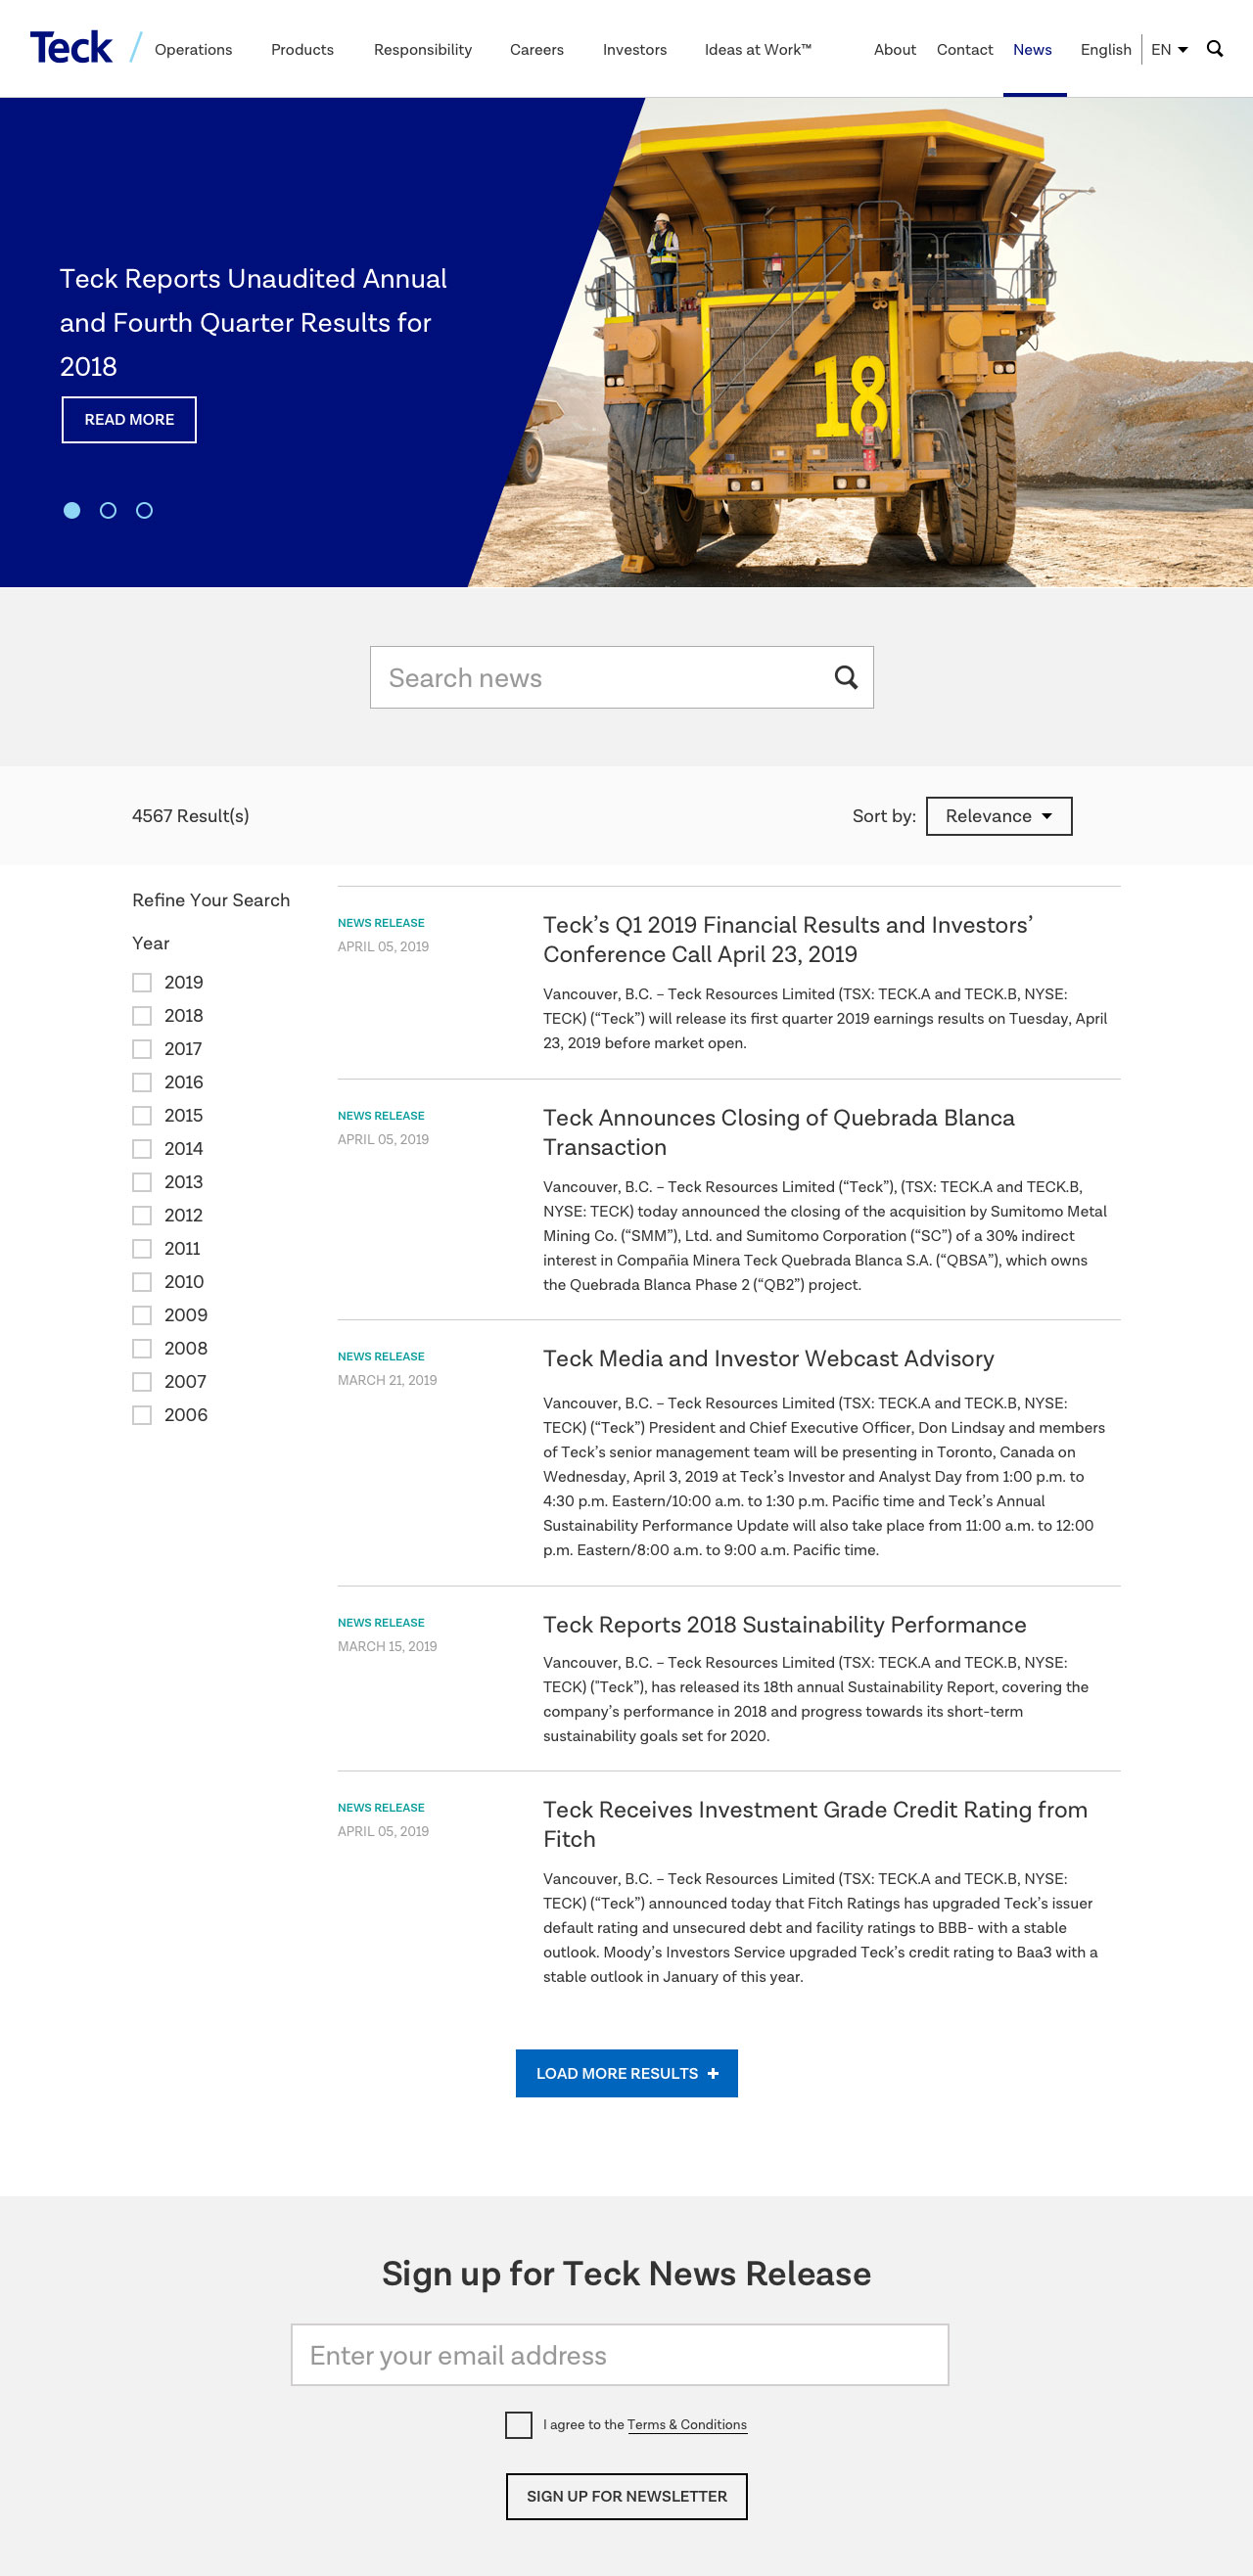The image size is (1253, 2576).
Task: Open the Terms & Conditions link
Action: coord(686,2425)
